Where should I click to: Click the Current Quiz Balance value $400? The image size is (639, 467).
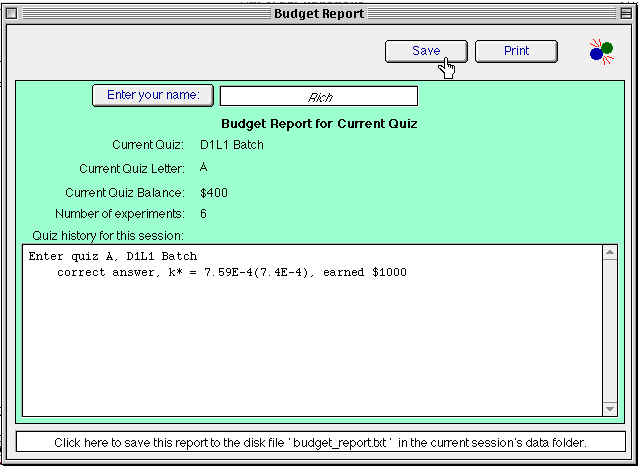pos(214,193)
